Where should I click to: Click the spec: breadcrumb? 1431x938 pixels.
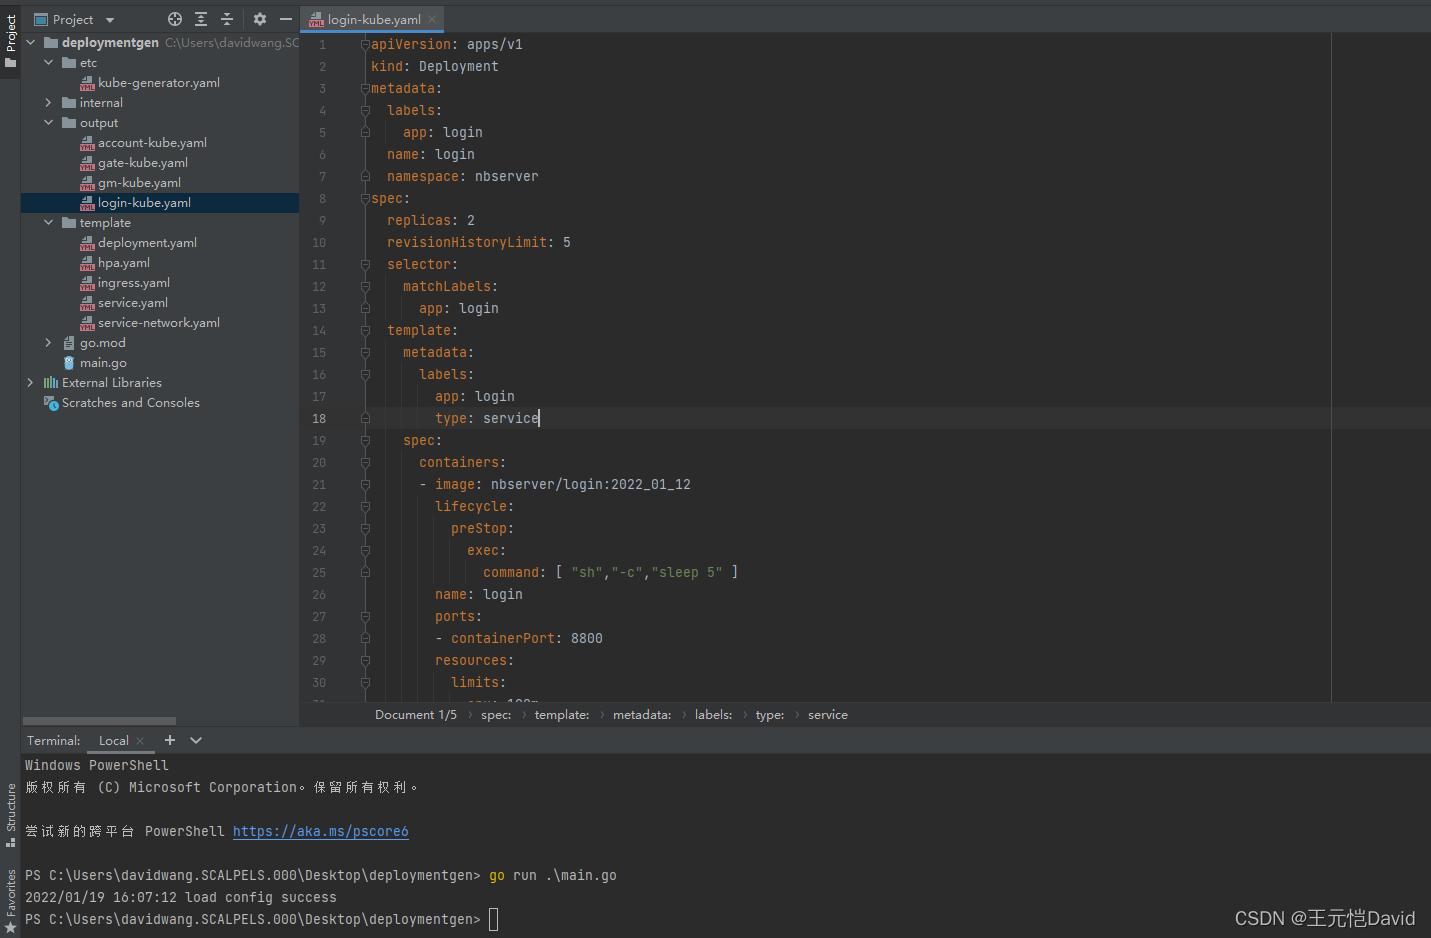point(496,715)
